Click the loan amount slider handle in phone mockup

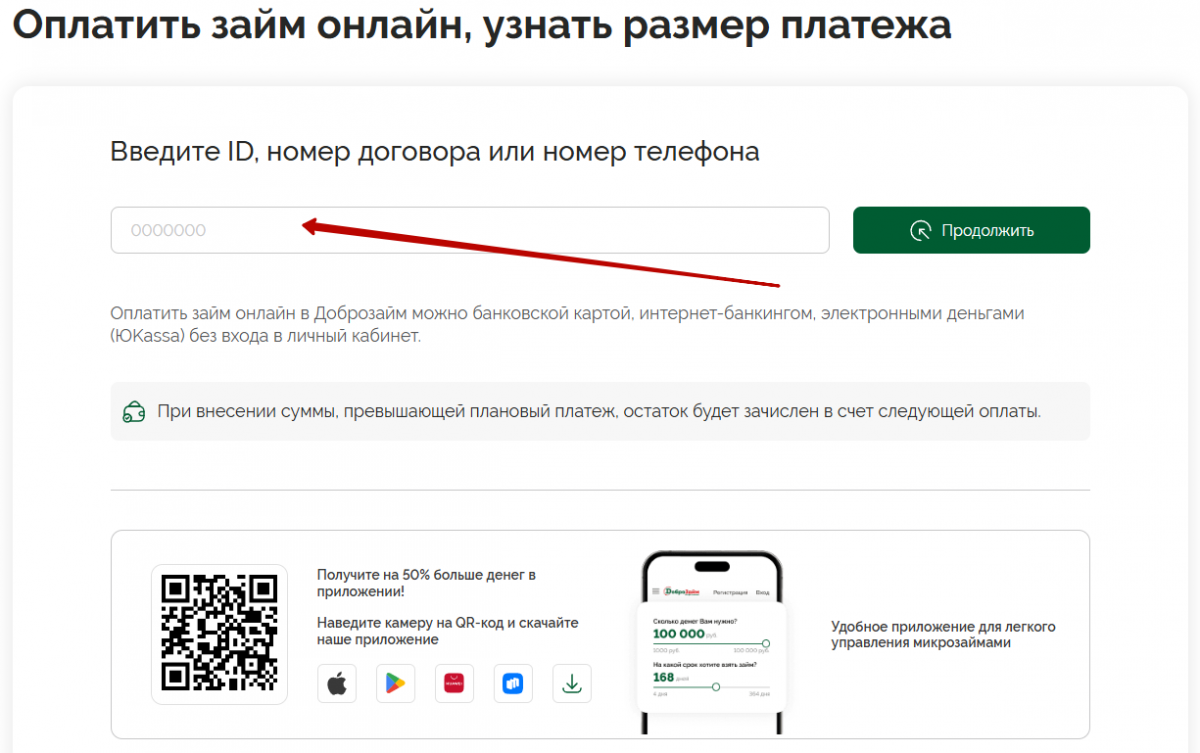coord(766,643)
